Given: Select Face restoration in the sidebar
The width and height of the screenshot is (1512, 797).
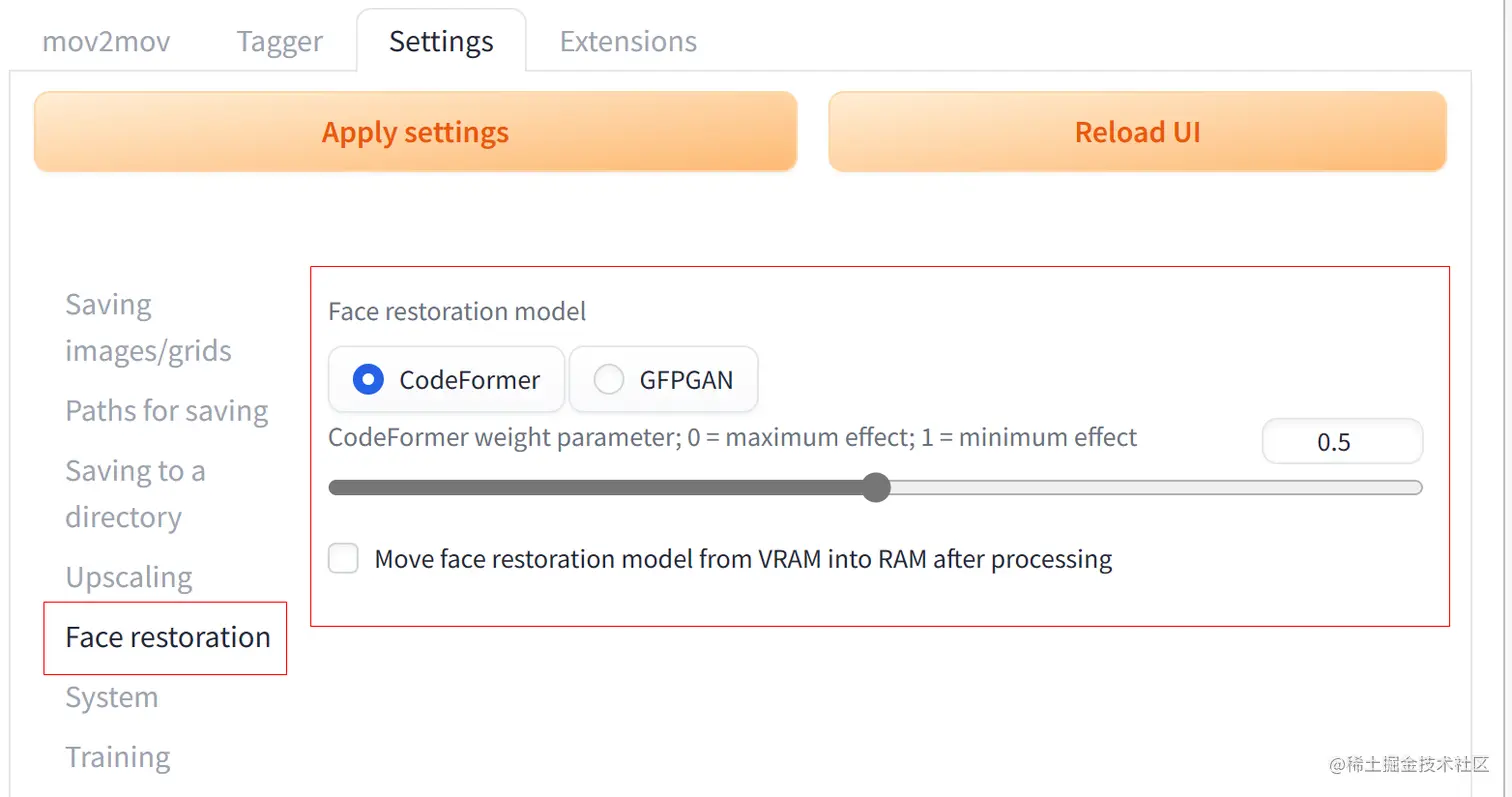Looking at the screenshot, I should click(168, 637).
